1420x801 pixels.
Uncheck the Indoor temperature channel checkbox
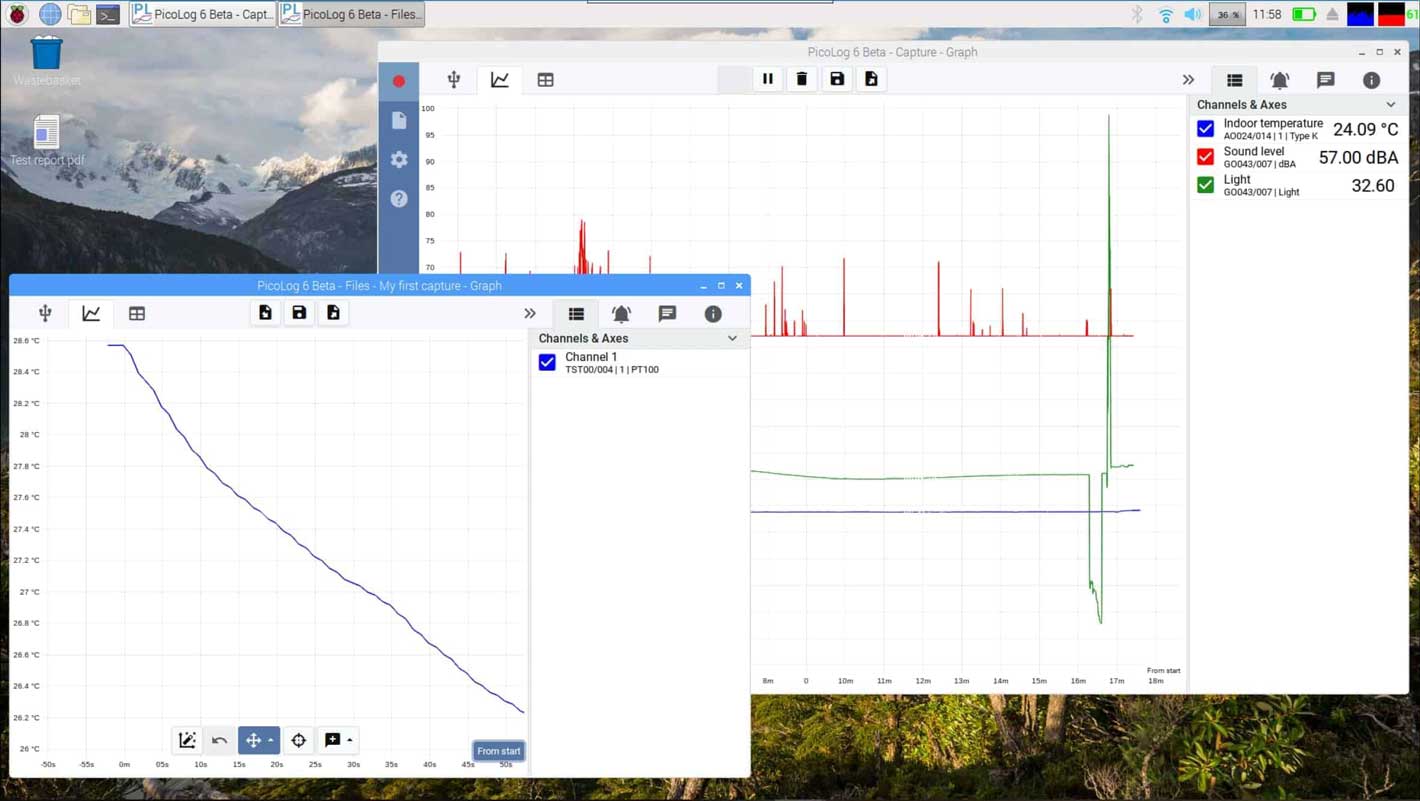pos(1205,129)
